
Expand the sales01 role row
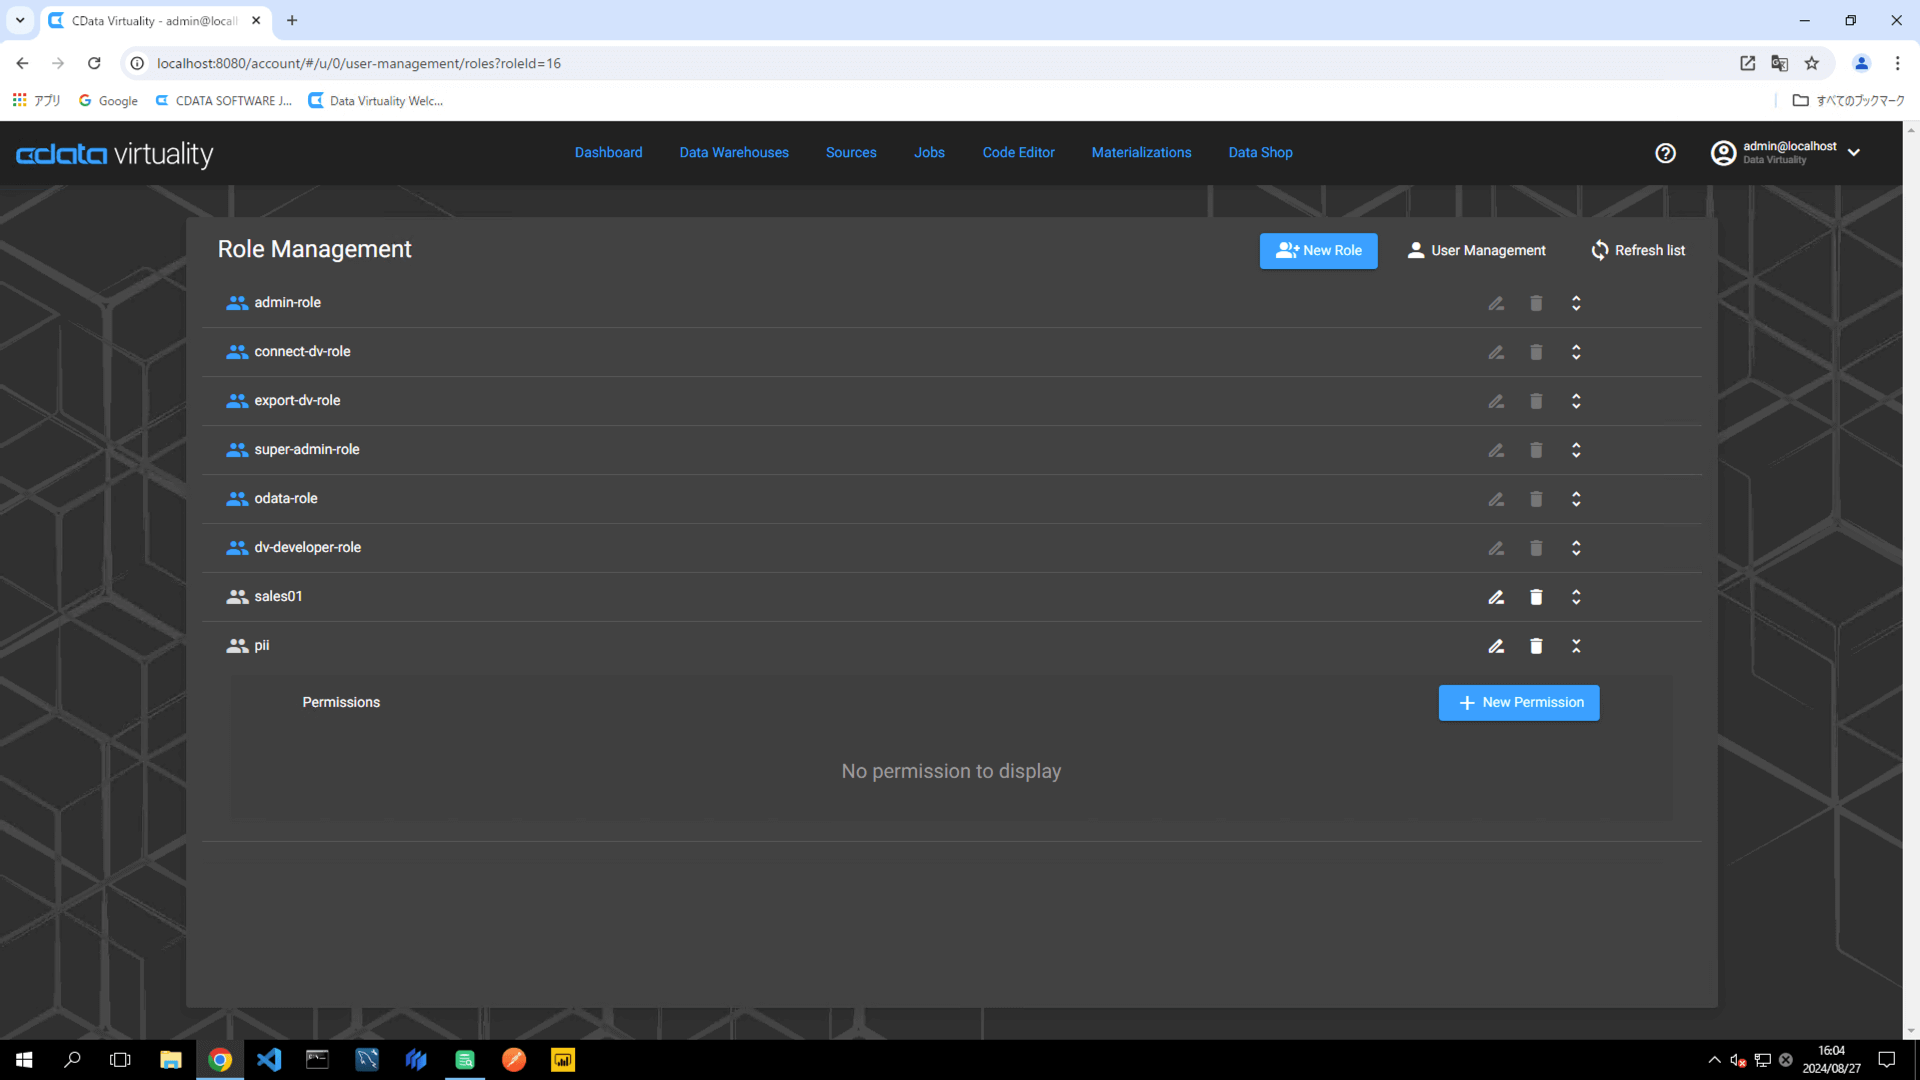[1576, 597]
